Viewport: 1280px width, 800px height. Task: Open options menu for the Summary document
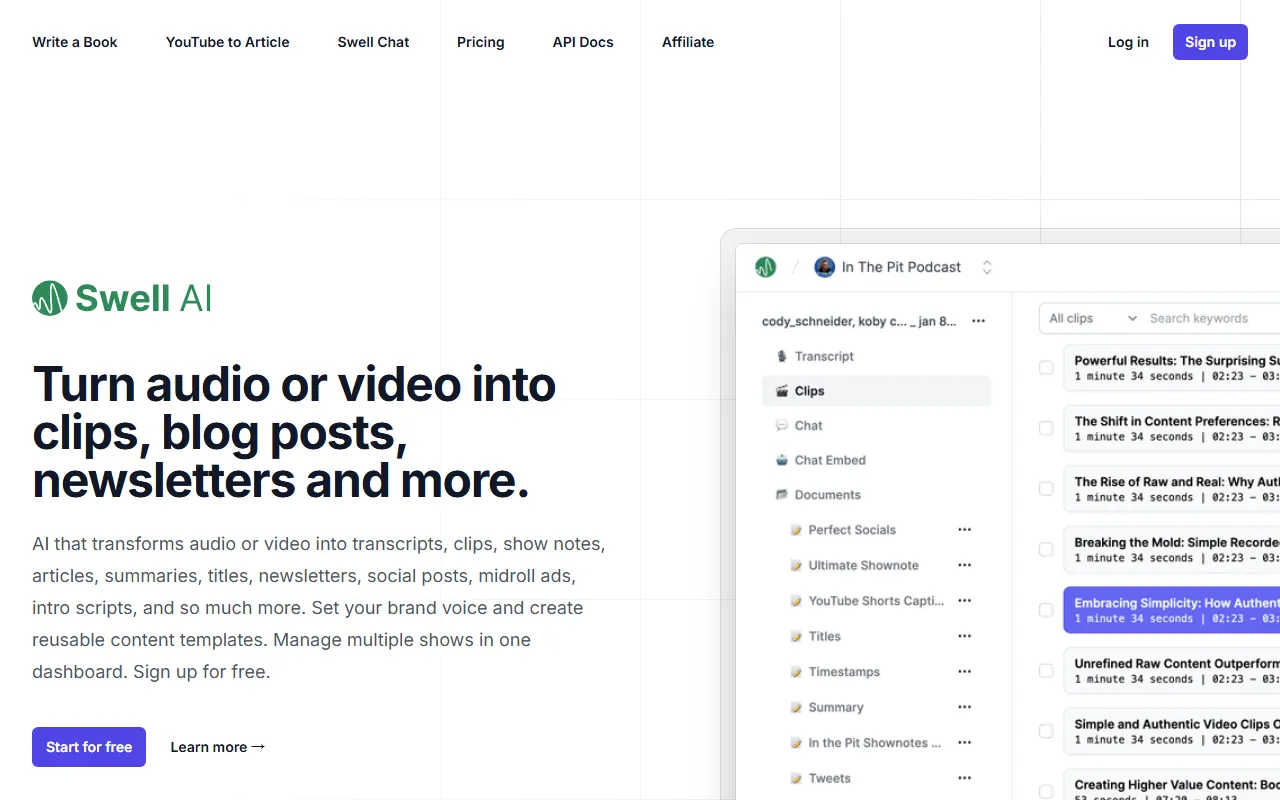pyautogui.click(x=964, y=707)
